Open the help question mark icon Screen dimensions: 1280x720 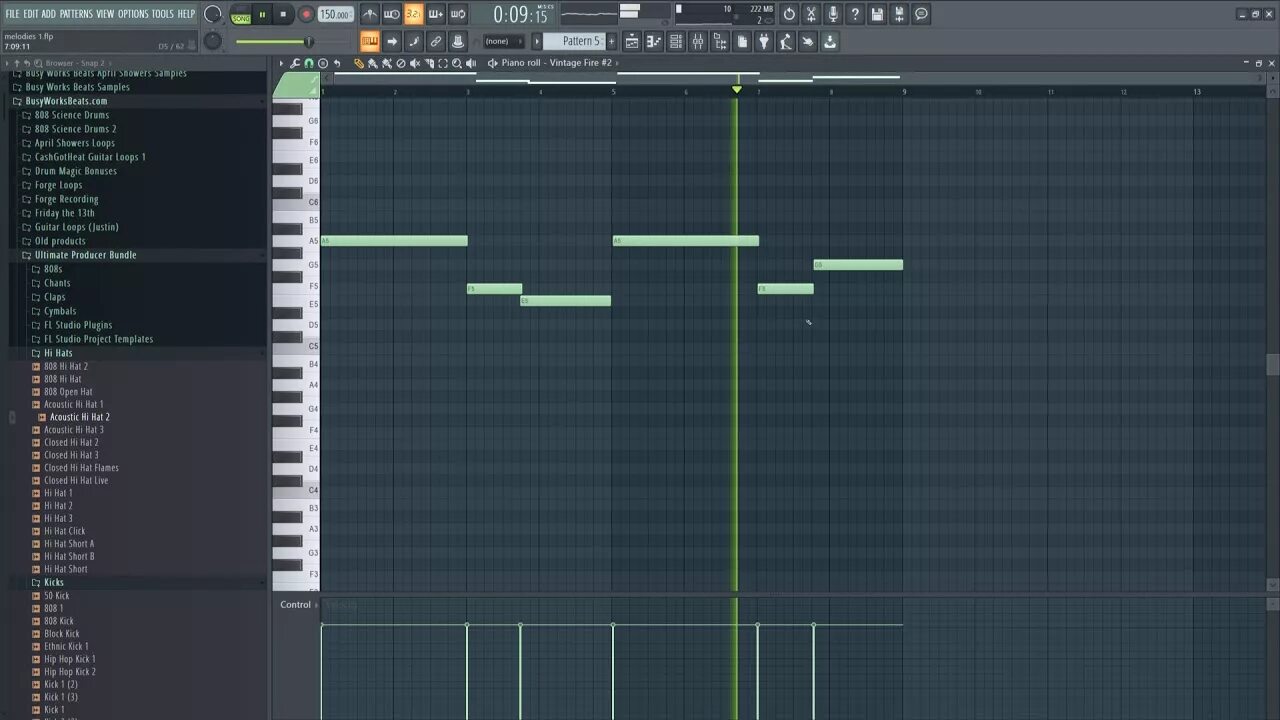click(x=854, y=14)
